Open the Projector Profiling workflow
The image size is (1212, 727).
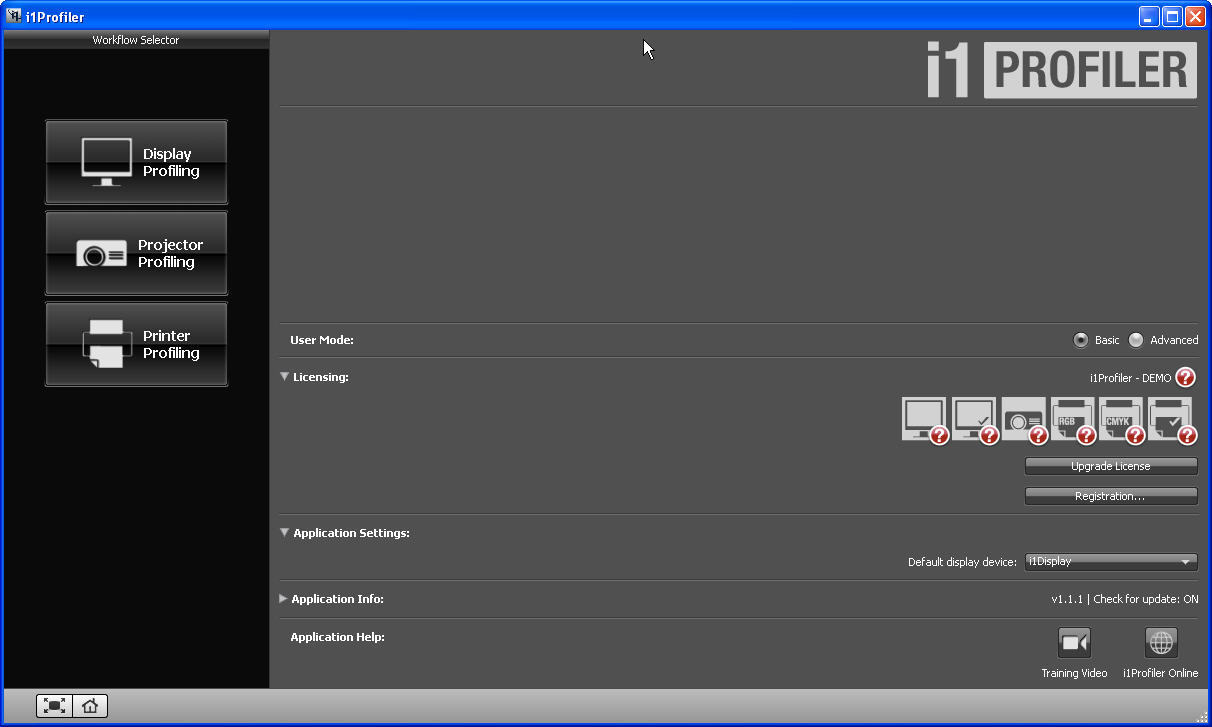click(136, 253)
